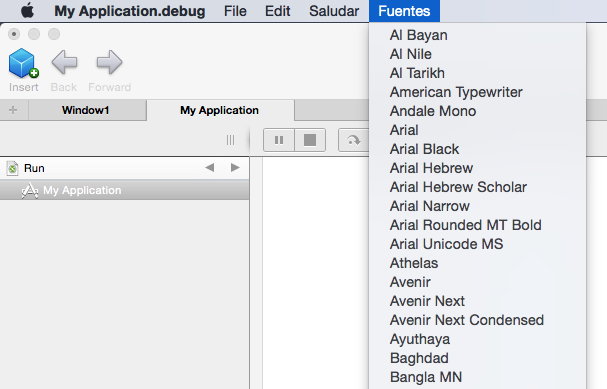Switch to the Window1 tab
607x389 pixels.
tap(86, 110)
